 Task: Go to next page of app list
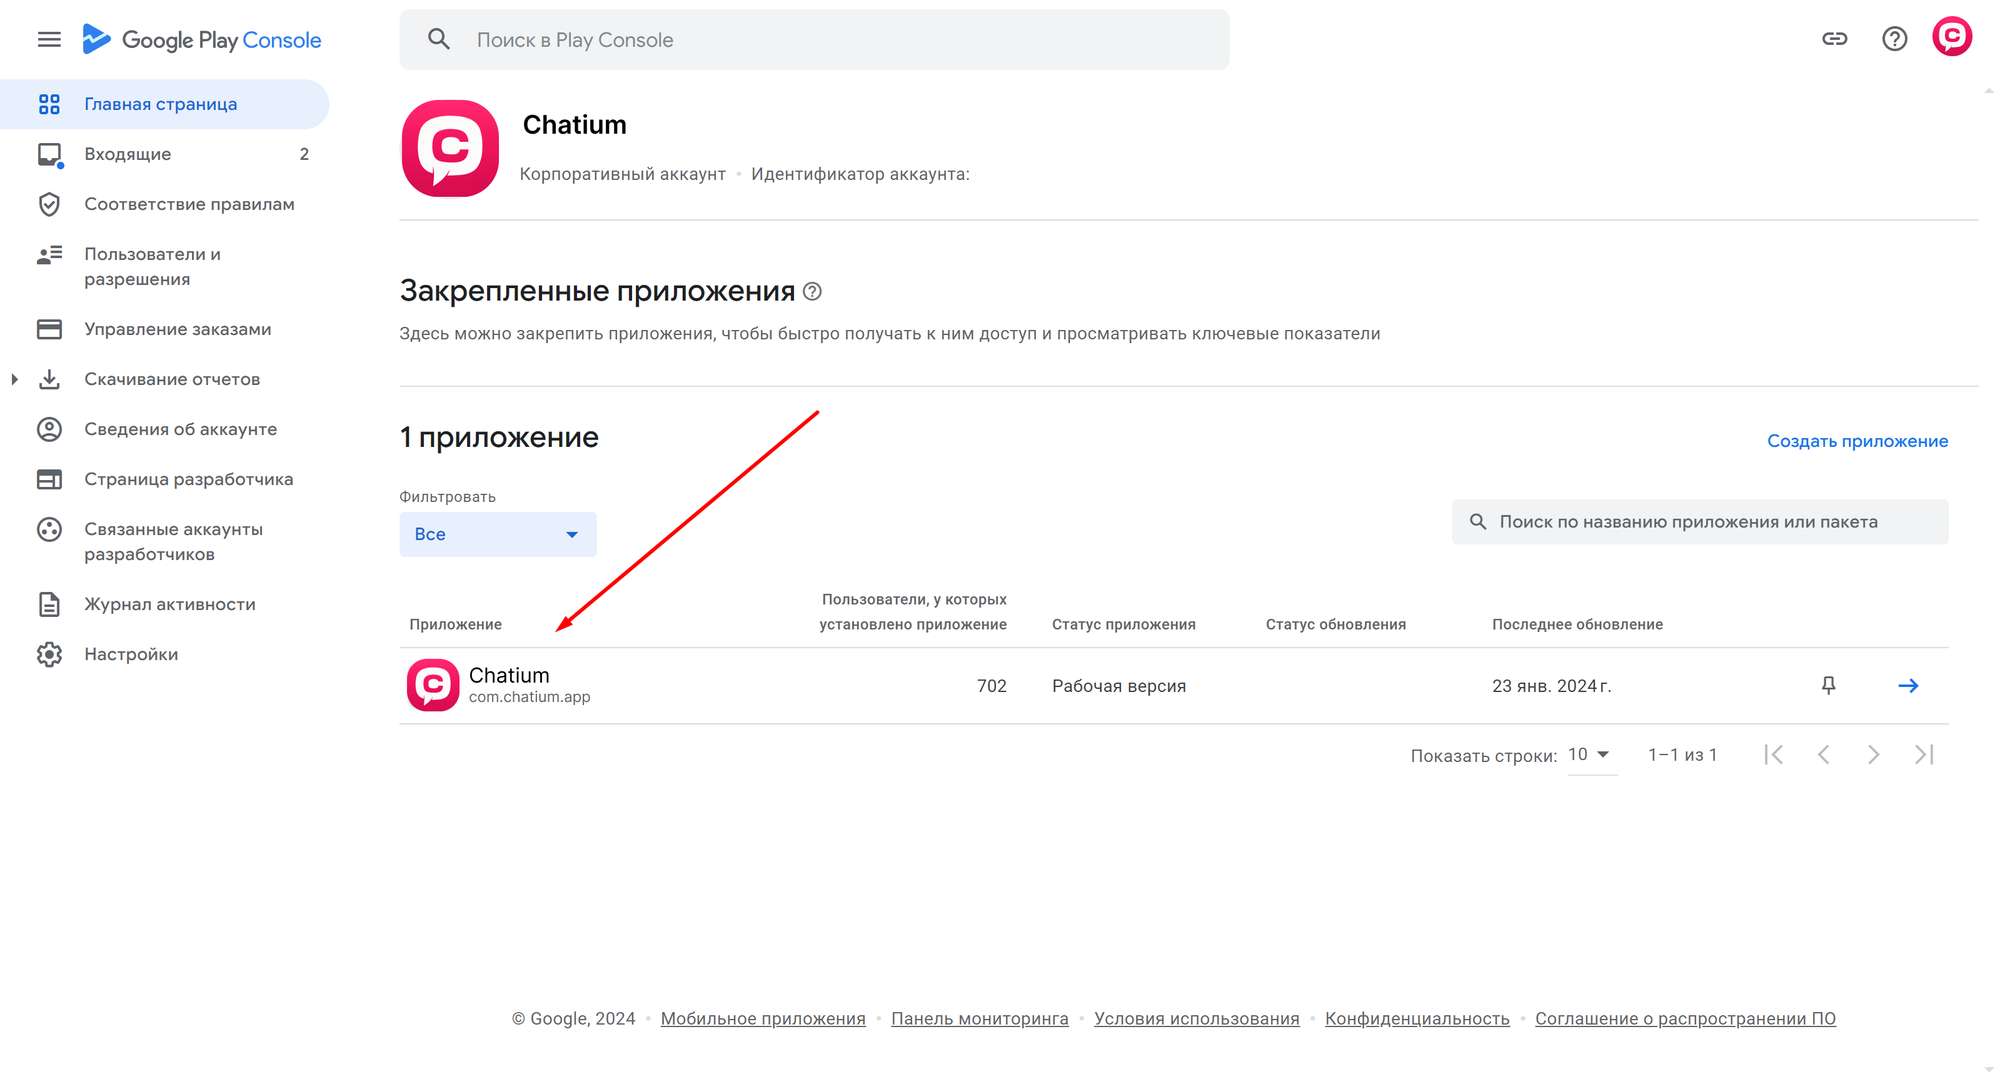click(x=1873, y=755)
